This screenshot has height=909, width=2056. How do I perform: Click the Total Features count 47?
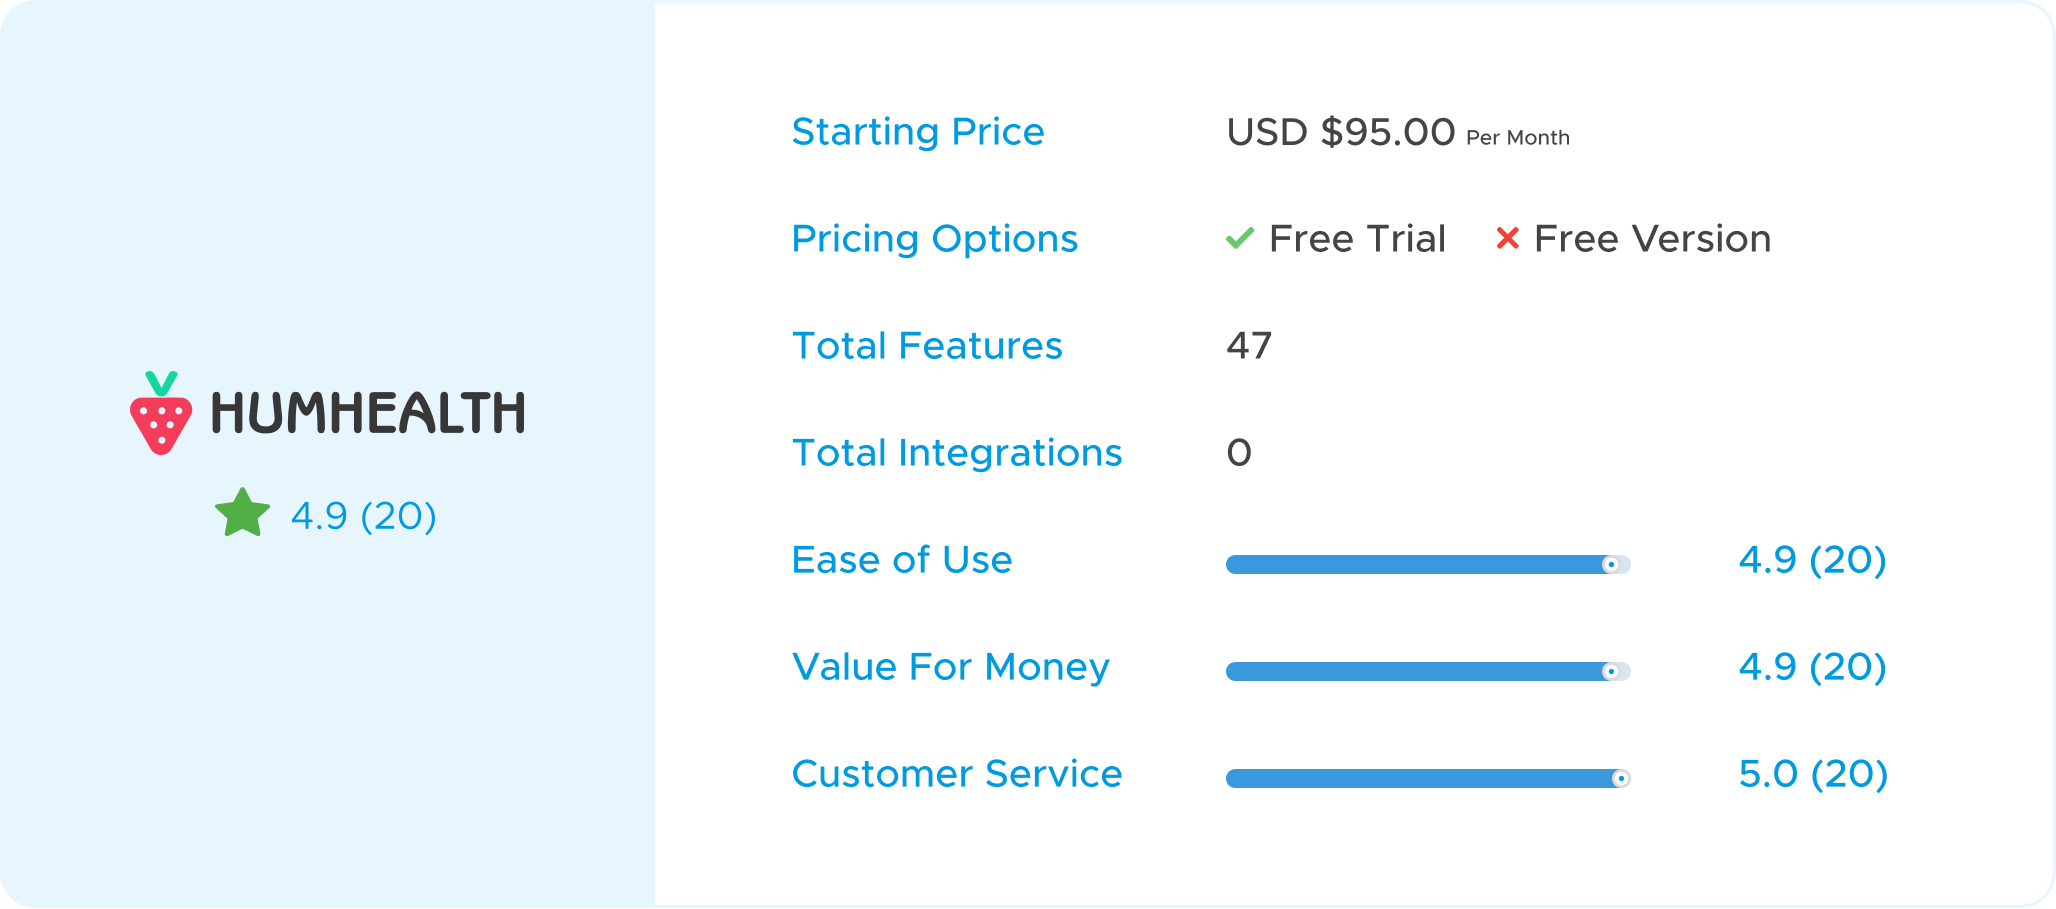pyautogui.click(x=1249, y=346)
